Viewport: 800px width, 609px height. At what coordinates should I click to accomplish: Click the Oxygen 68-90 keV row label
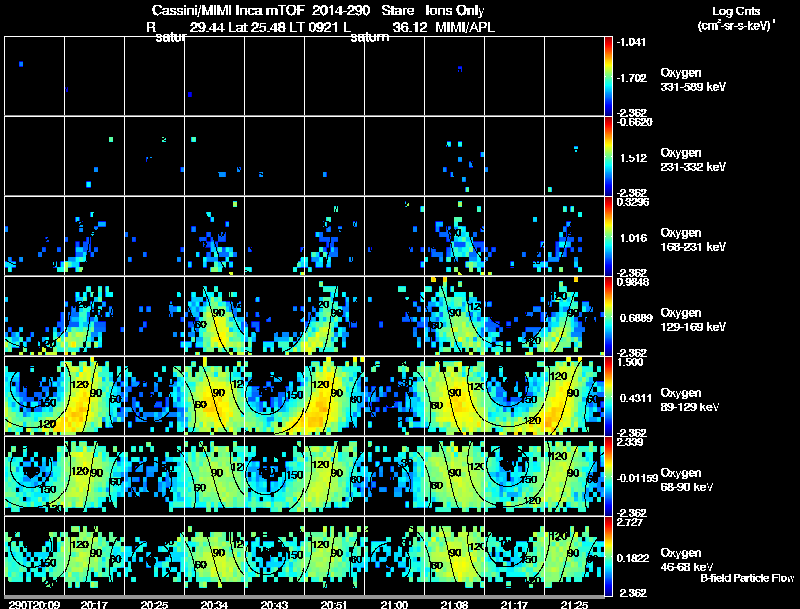687,480
